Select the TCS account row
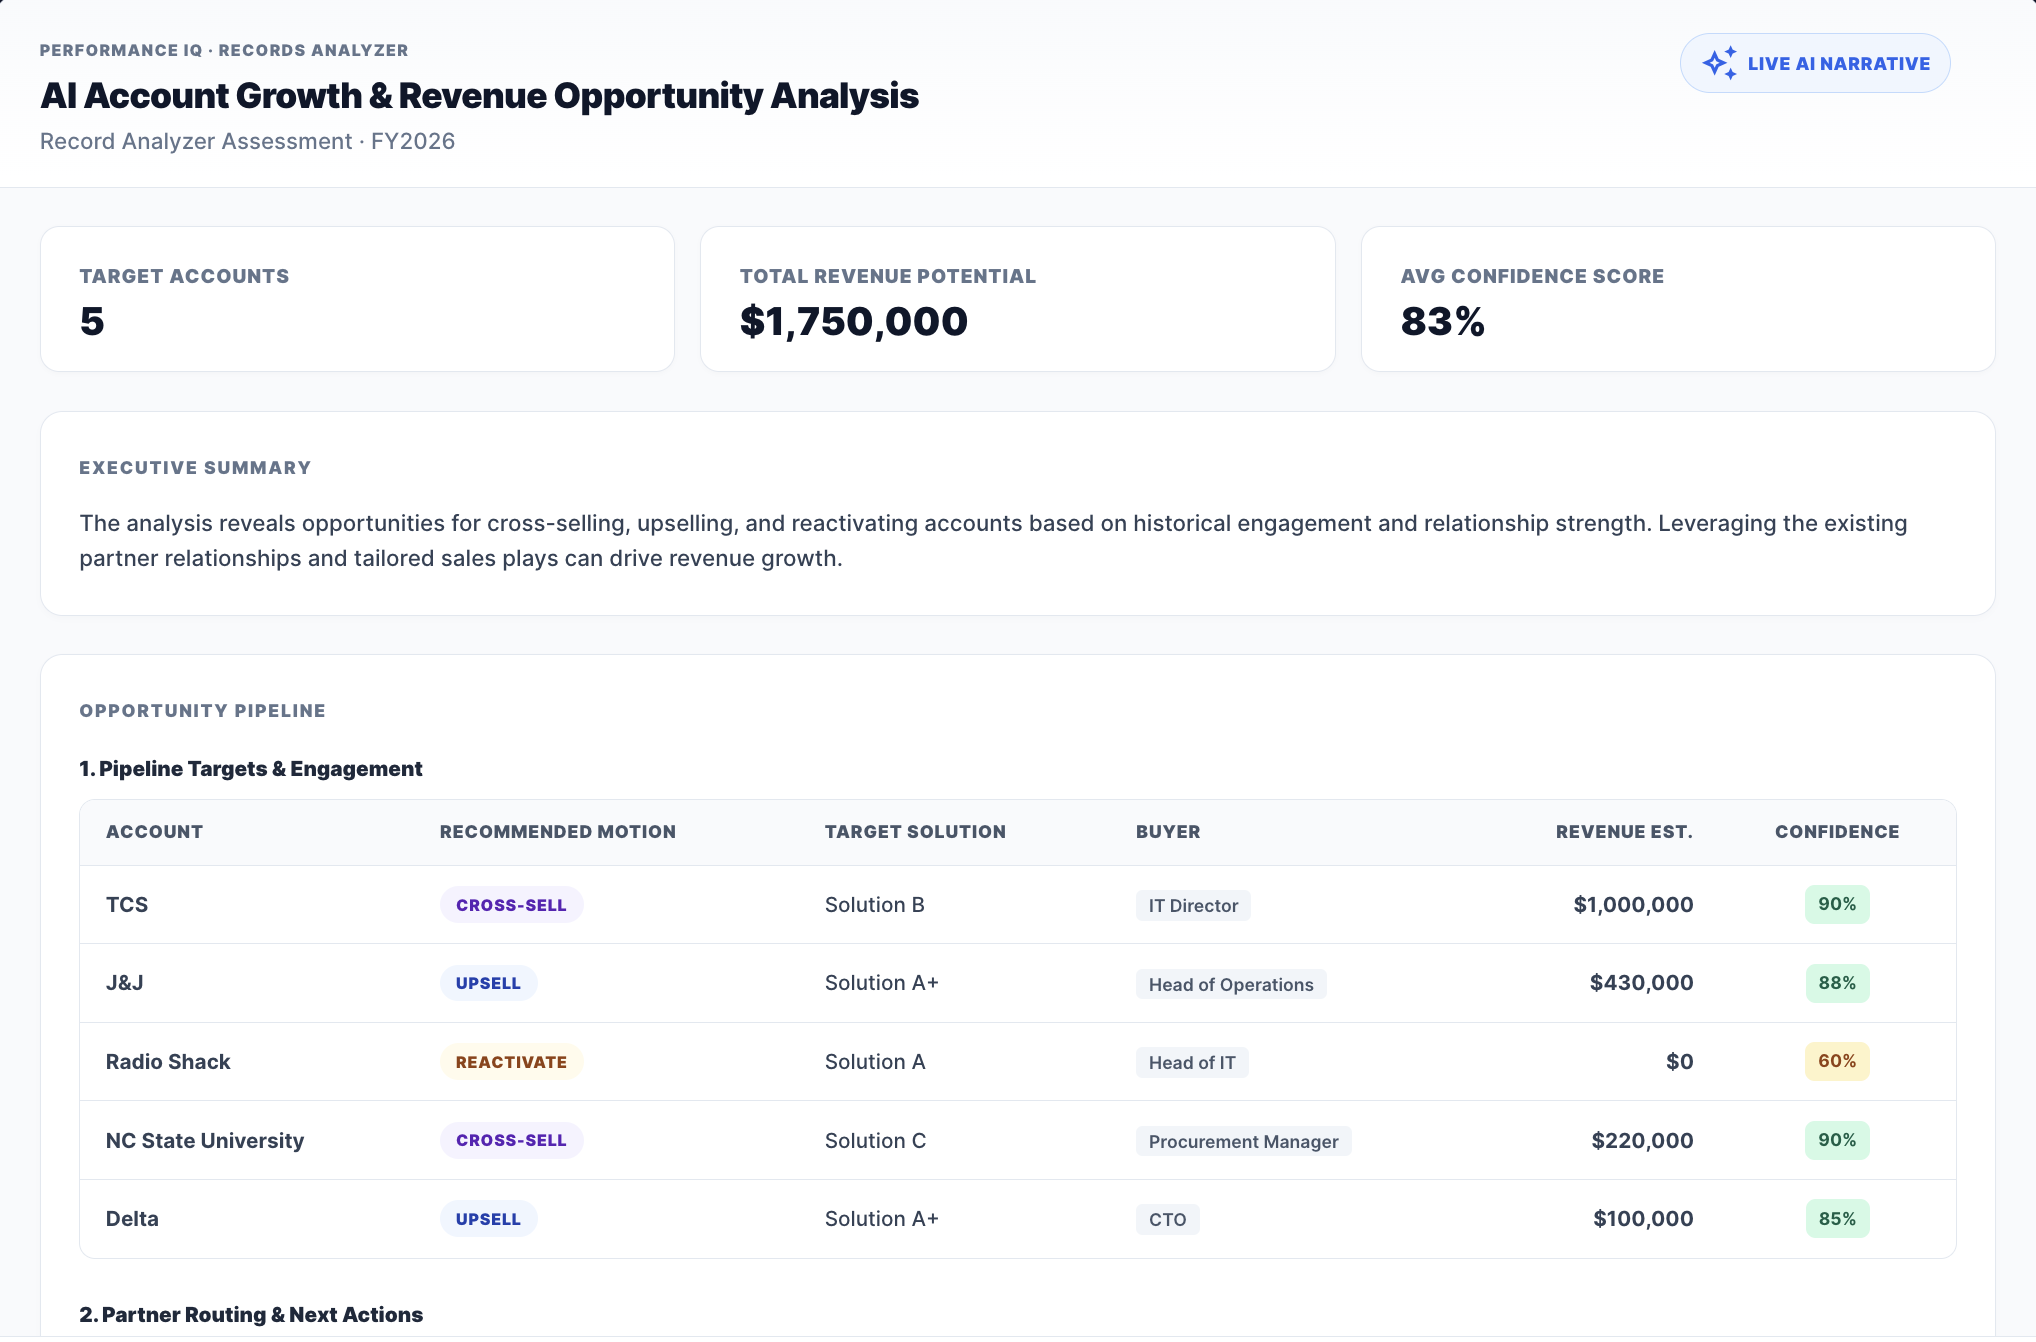The width and height of the screenshot is (2036, 1342). click(x=1018, y=905)
